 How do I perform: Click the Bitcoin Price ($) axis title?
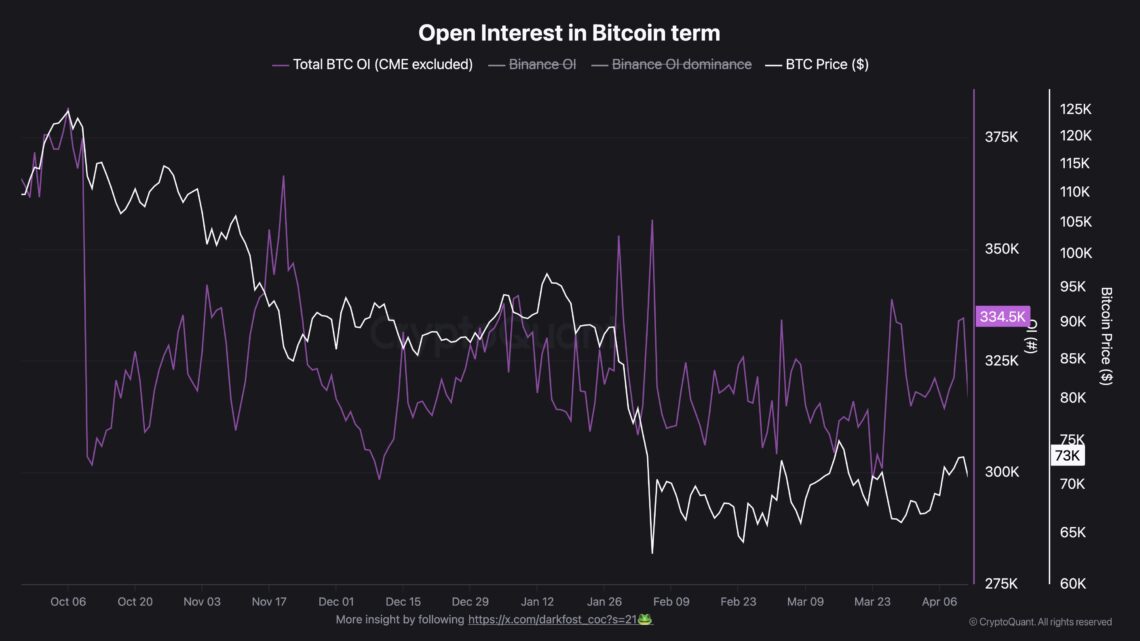tap(1106, 336)
